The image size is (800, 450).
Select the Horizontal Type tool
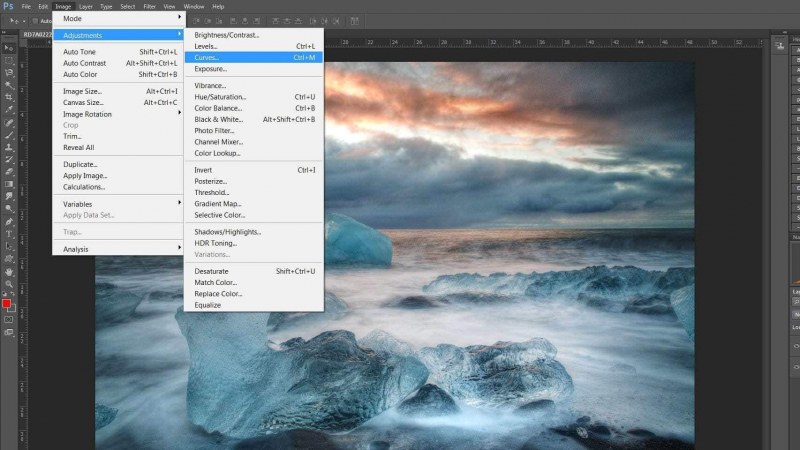tap(9, 233)
